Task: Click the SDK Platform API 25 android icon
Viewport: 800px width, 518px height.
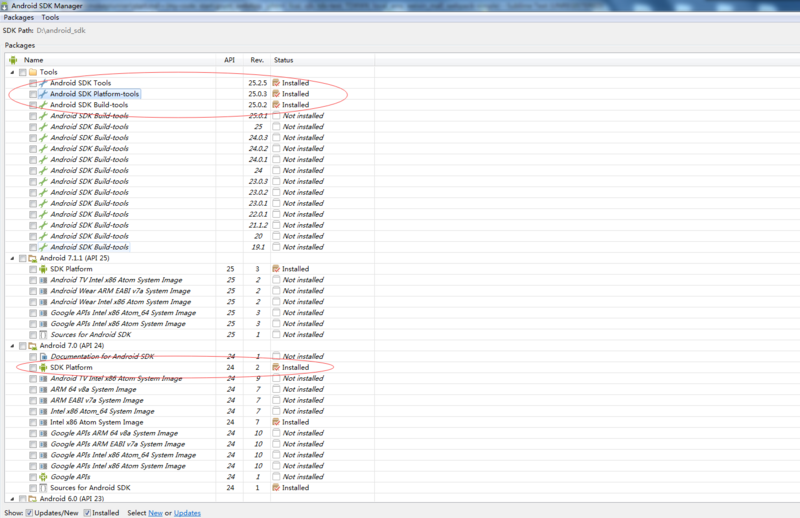Action: coord(43,269)
